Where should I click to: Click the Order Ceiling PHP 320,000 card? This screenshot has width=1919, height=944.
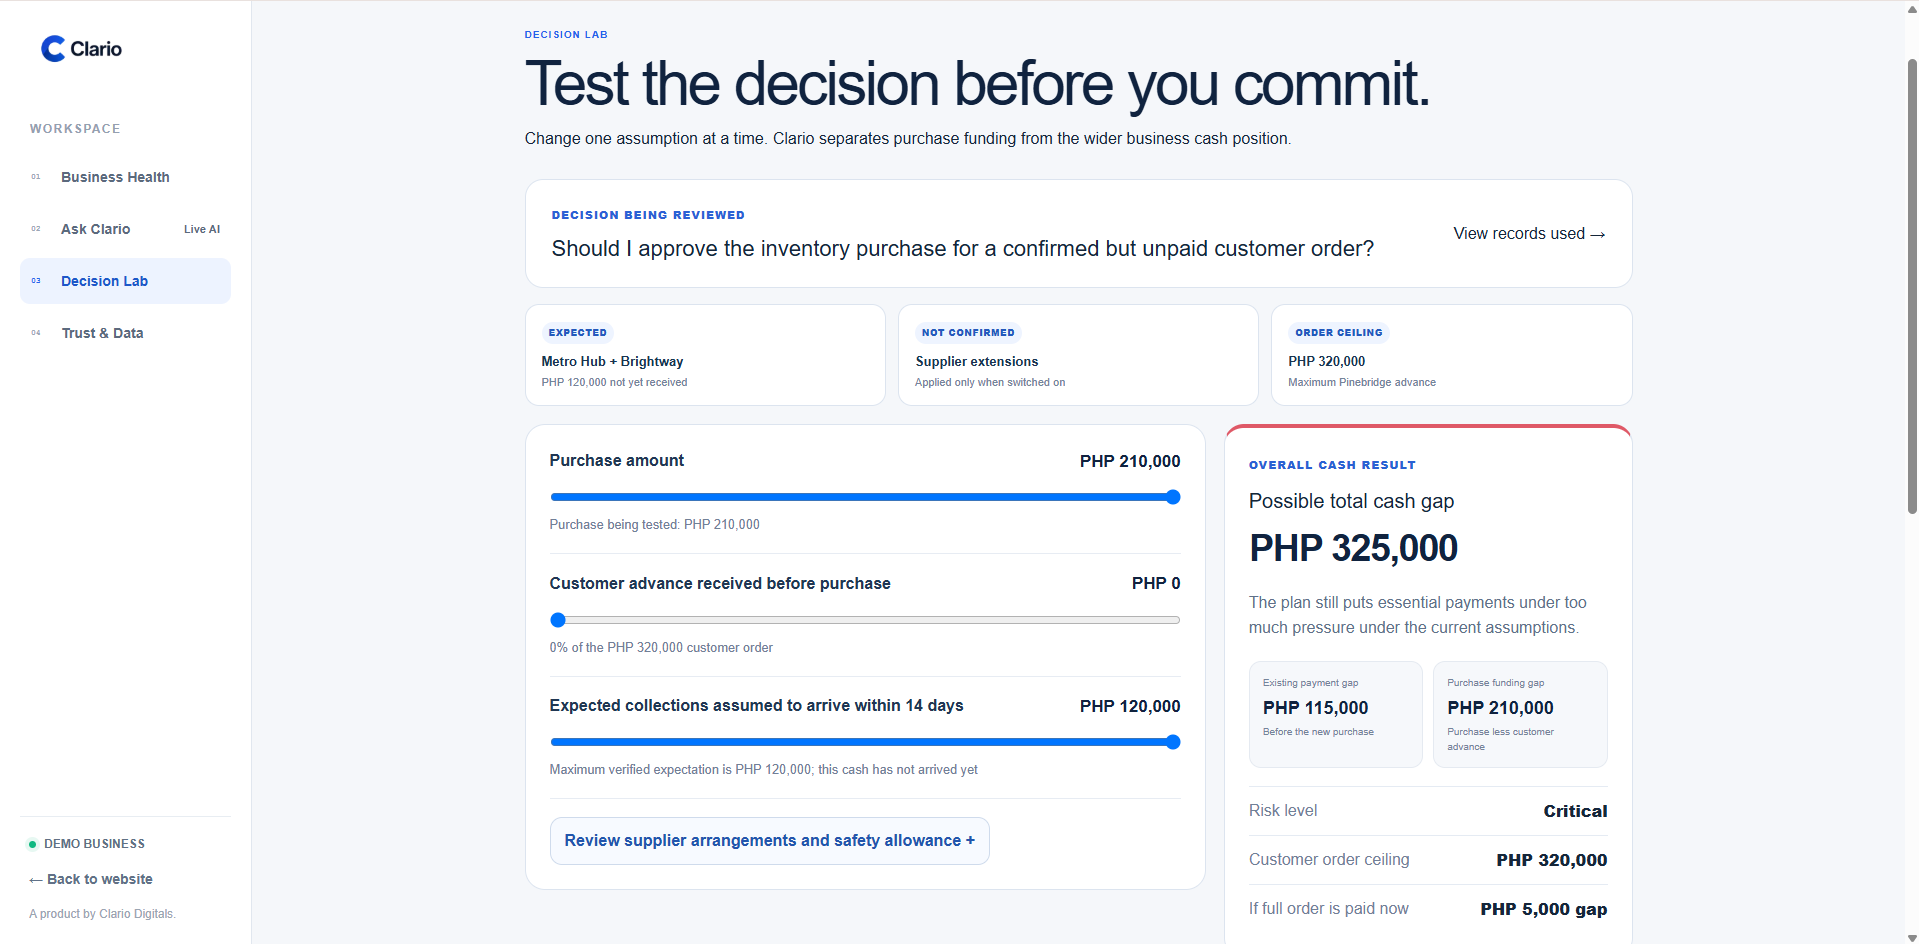pos(1451,355)
